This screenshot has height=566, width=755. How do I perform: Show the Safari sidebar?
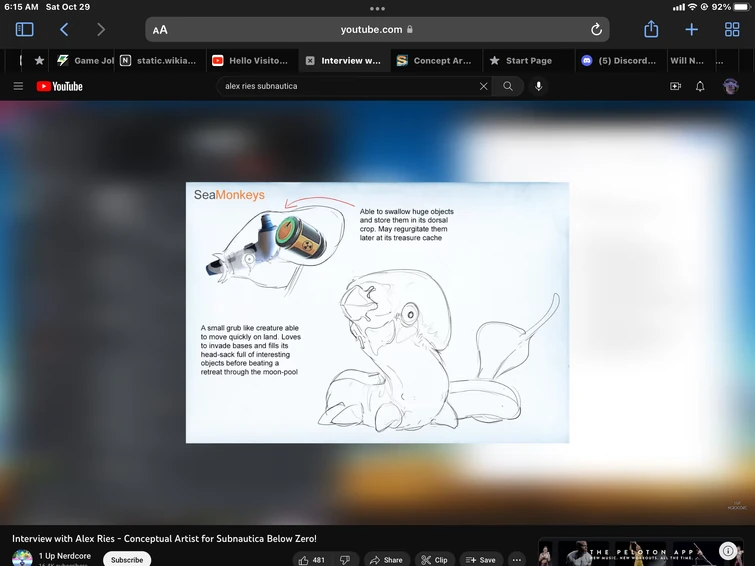point(25,29)
